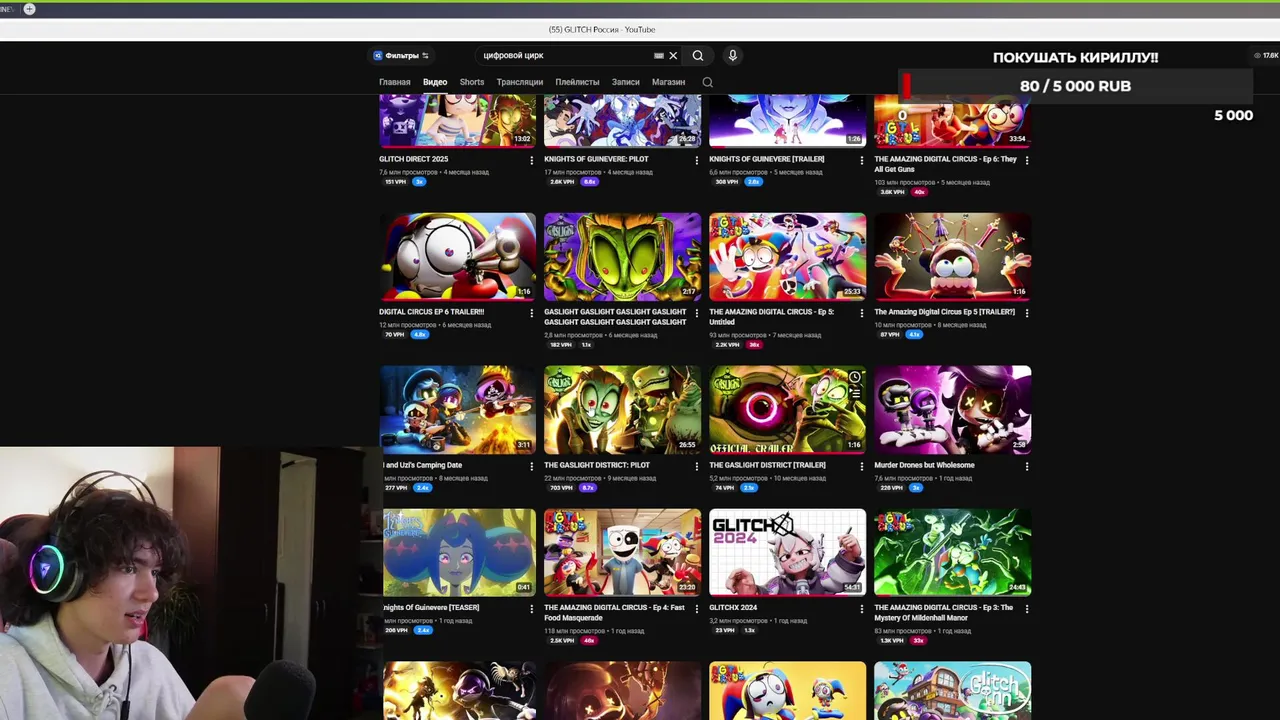Click the ПОКУШАТЬ КИРИЛЛУ!! donation goal title
The height and width of the screenshot is (720, 1280).
click(x=1075, y=58)
